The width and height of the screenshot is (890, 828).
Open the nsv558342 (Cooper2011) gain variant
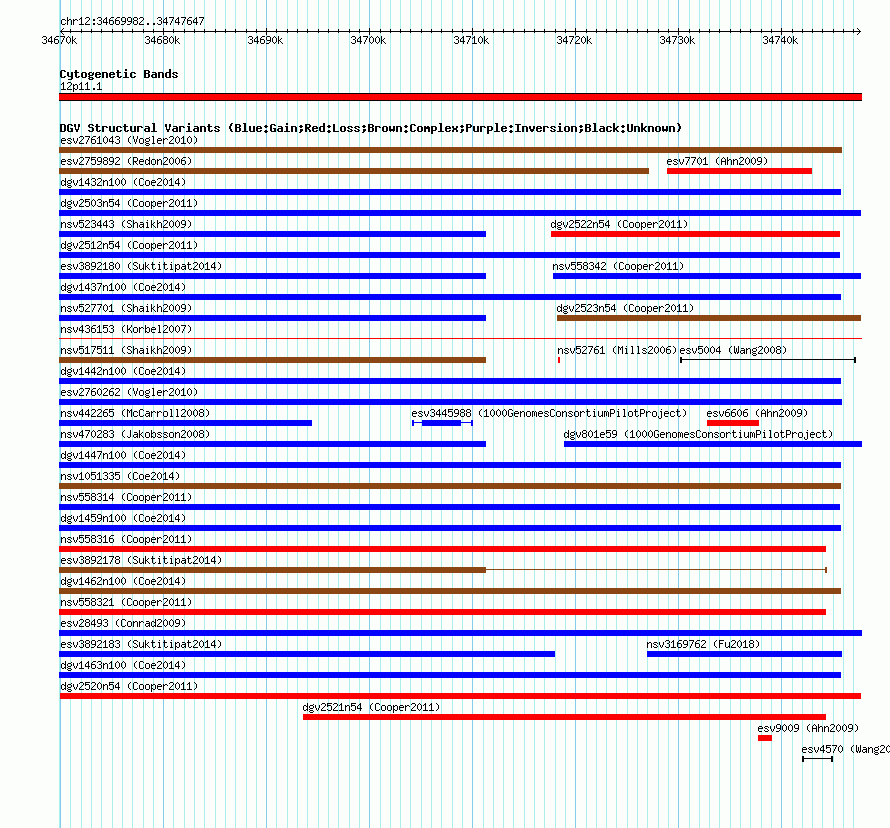click(x=707, y=276)
